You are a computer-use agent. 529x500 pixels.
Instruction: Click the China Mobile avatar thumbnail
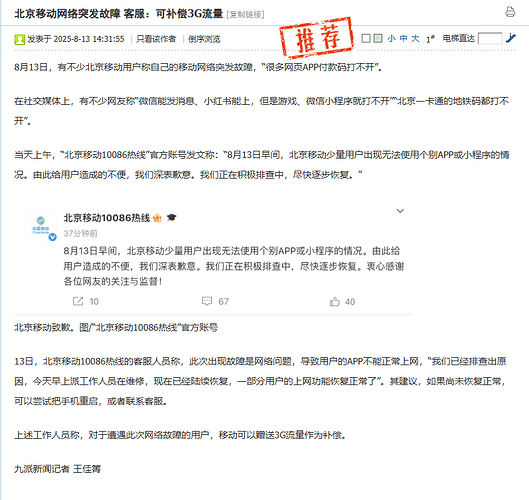41,225
